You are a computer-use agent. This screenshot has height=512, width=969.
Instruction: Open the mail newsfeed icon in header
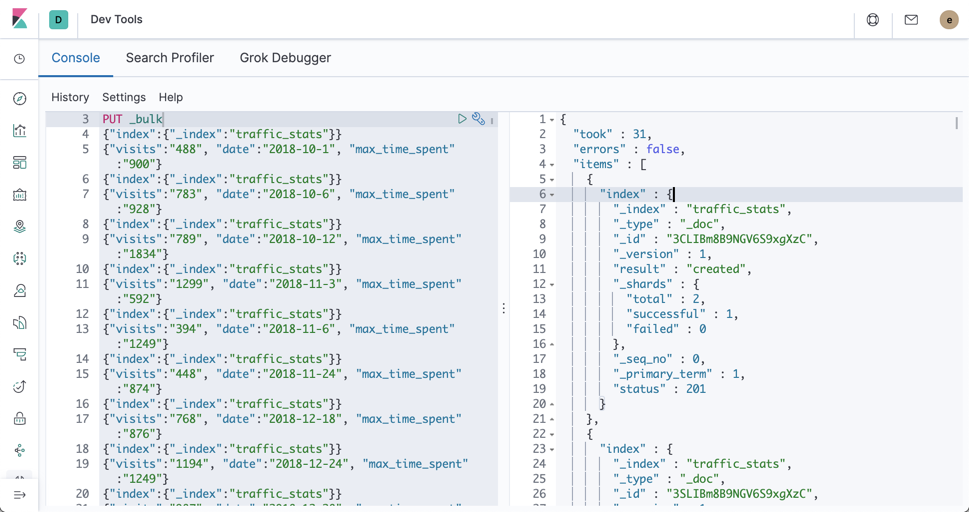[x=911, y=20]
